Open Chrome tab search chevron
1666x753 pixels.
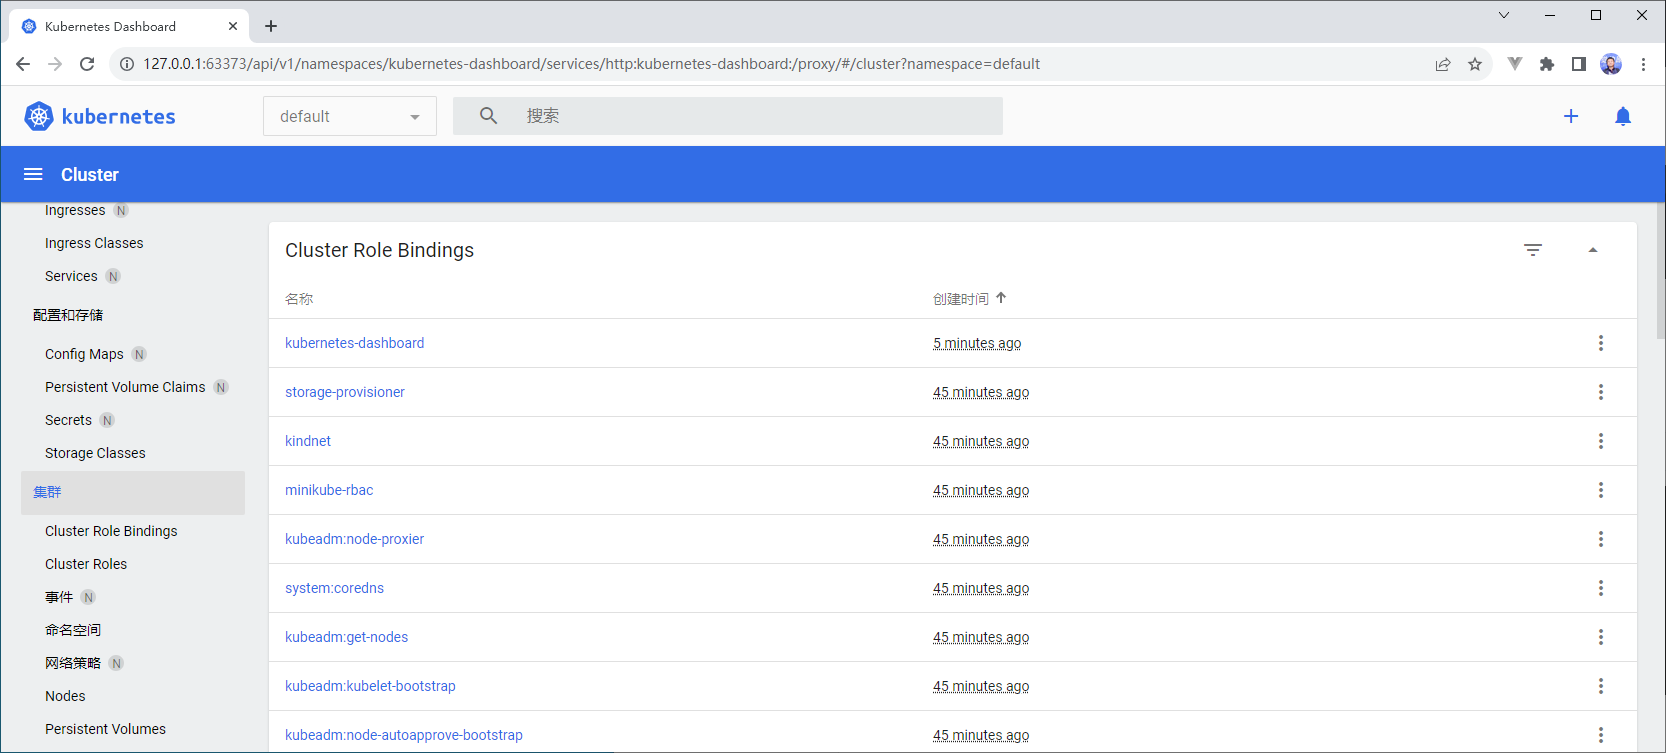[1504, 15]
